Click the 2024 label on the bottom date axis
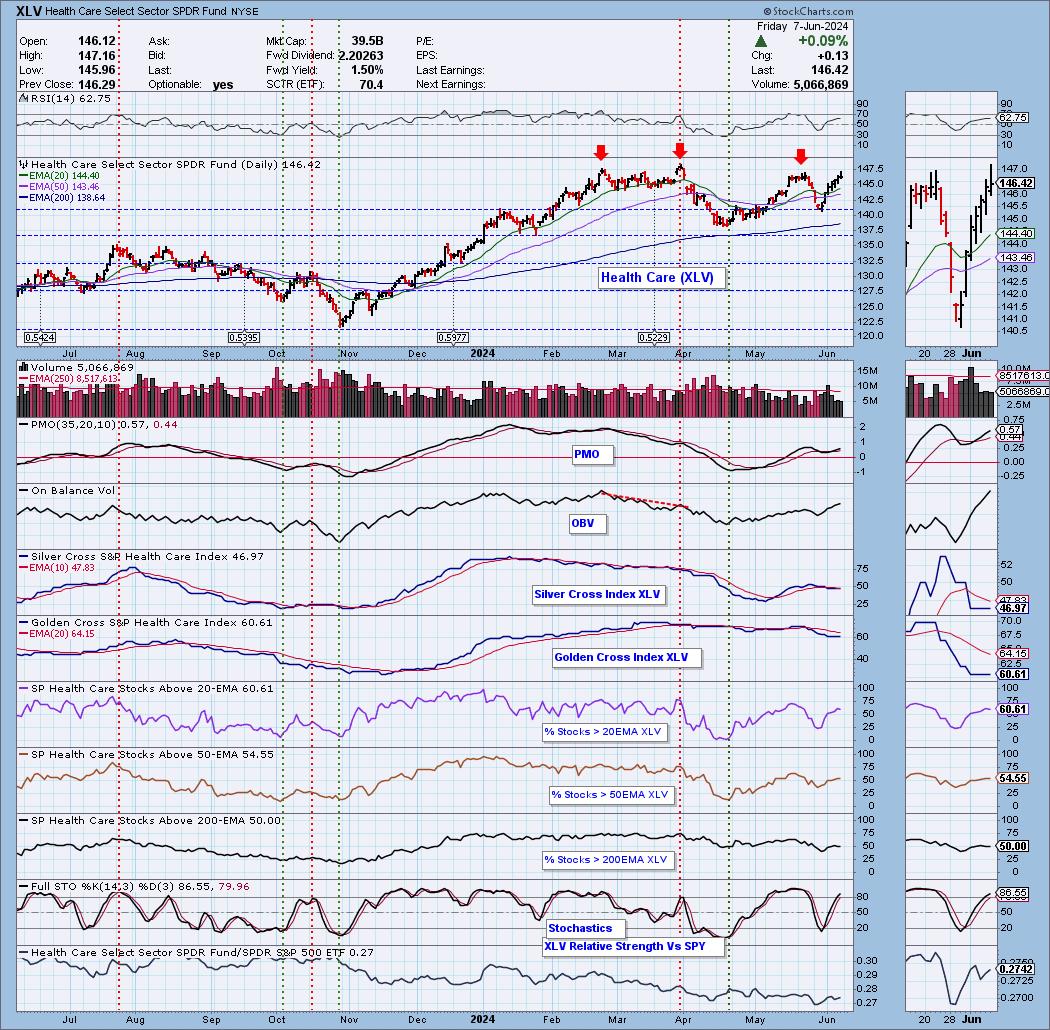Viewport: 1050px width, 1030px height. pos(482,1019)
